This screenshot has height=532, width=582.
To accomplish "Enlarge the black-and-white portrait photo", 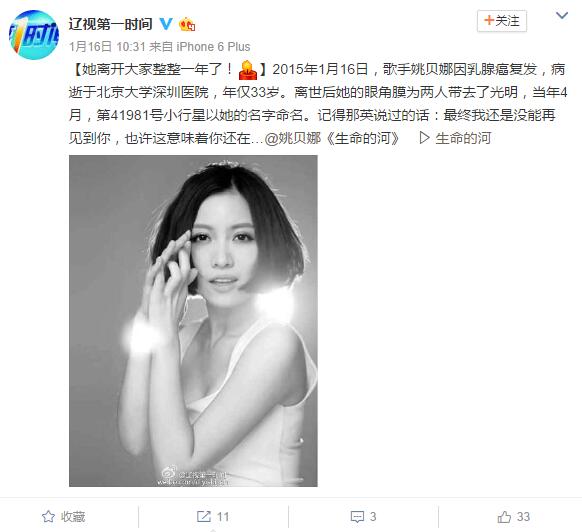I will (x=193, y=321).
